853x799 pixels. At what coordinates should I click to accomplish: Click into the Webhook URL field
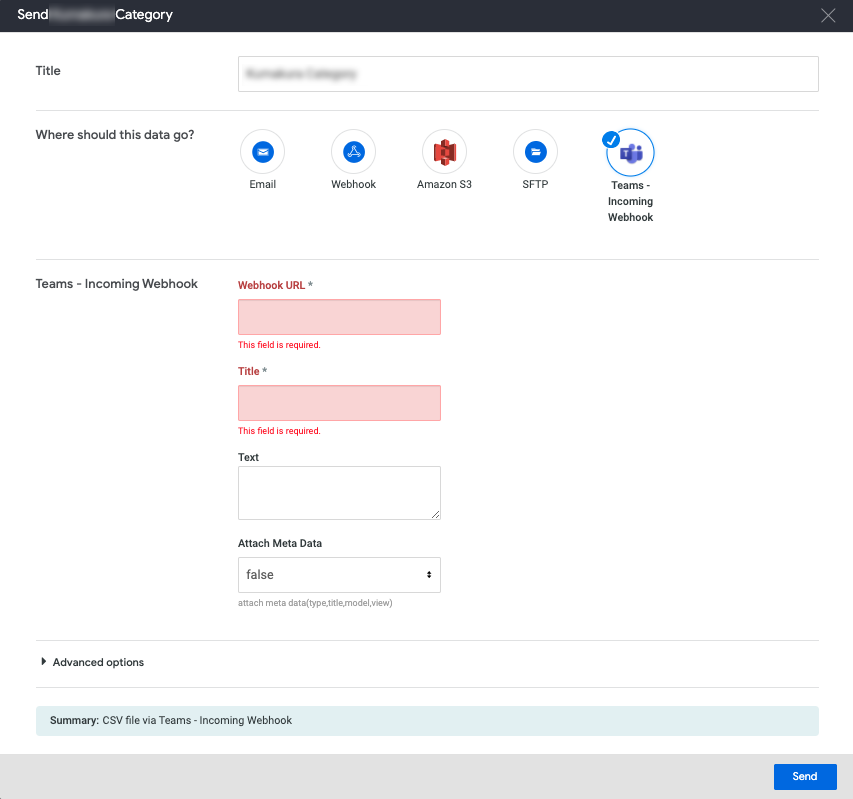point(339,317)
